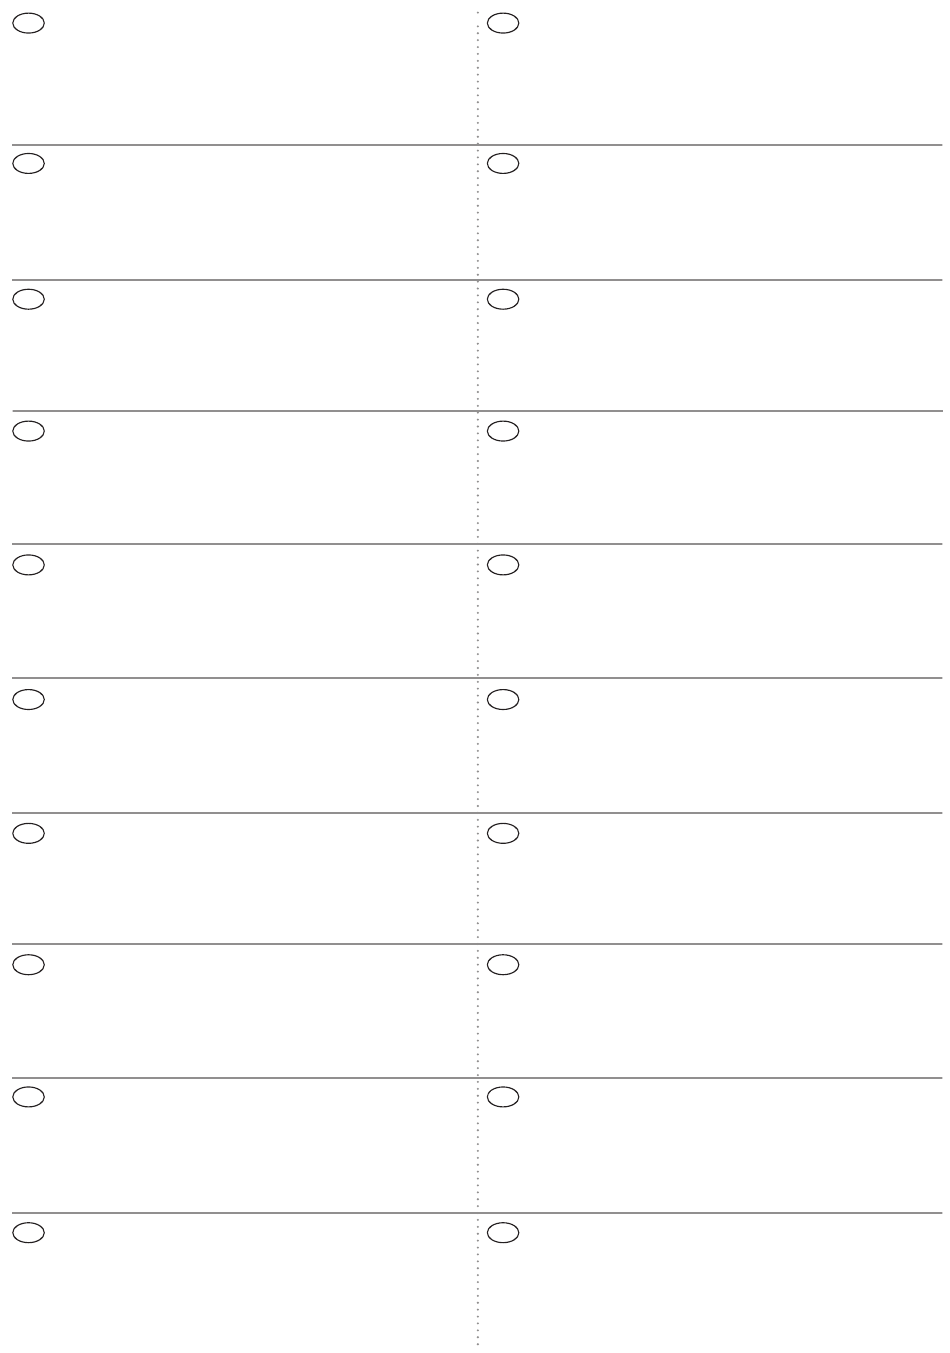Mark the third-row oval on the right
This screenshot has width=950, height=1353.
pyautogui.click(x=503, y=298)
